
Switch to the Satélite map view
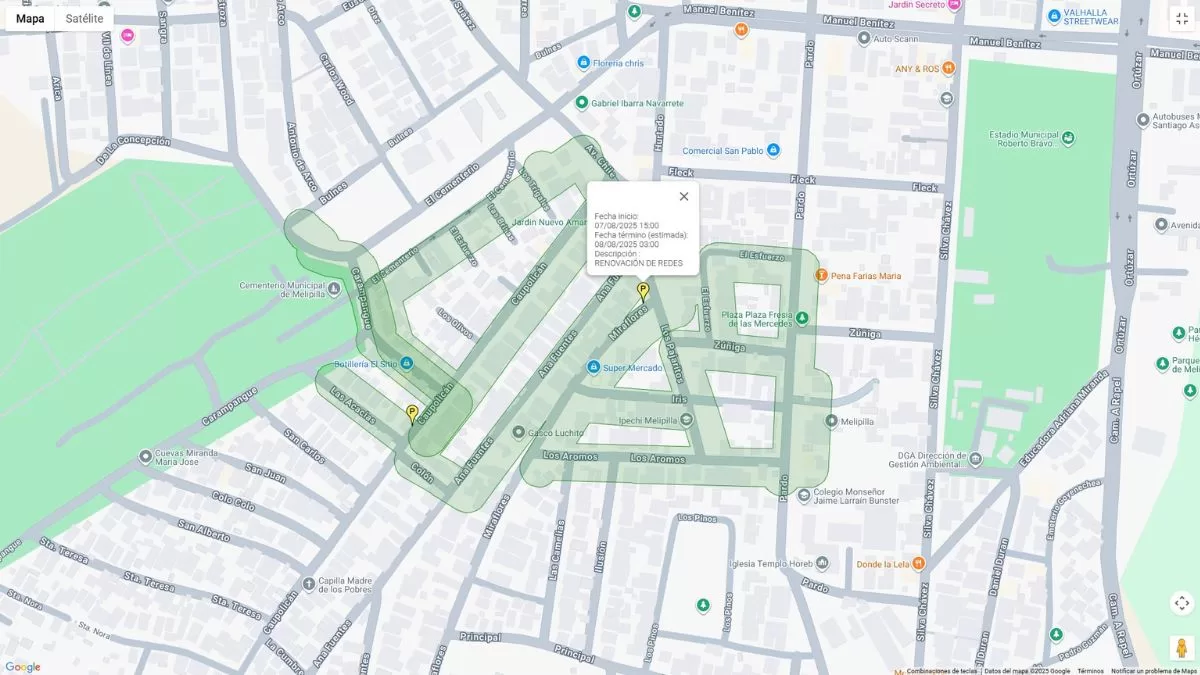pyautogui.click(x=84, y=18)
